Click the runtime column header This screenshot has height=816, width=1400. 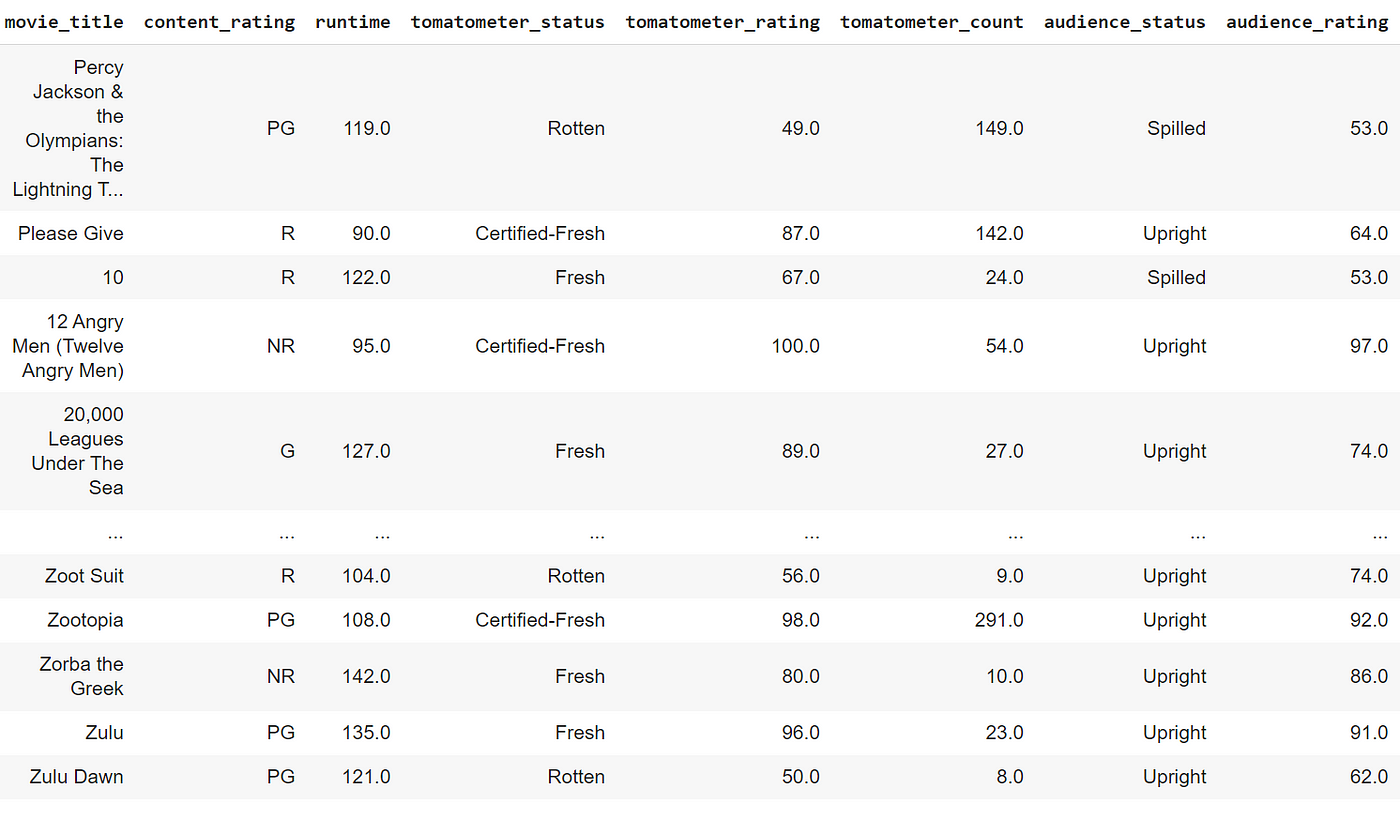[x=353, y=22]
